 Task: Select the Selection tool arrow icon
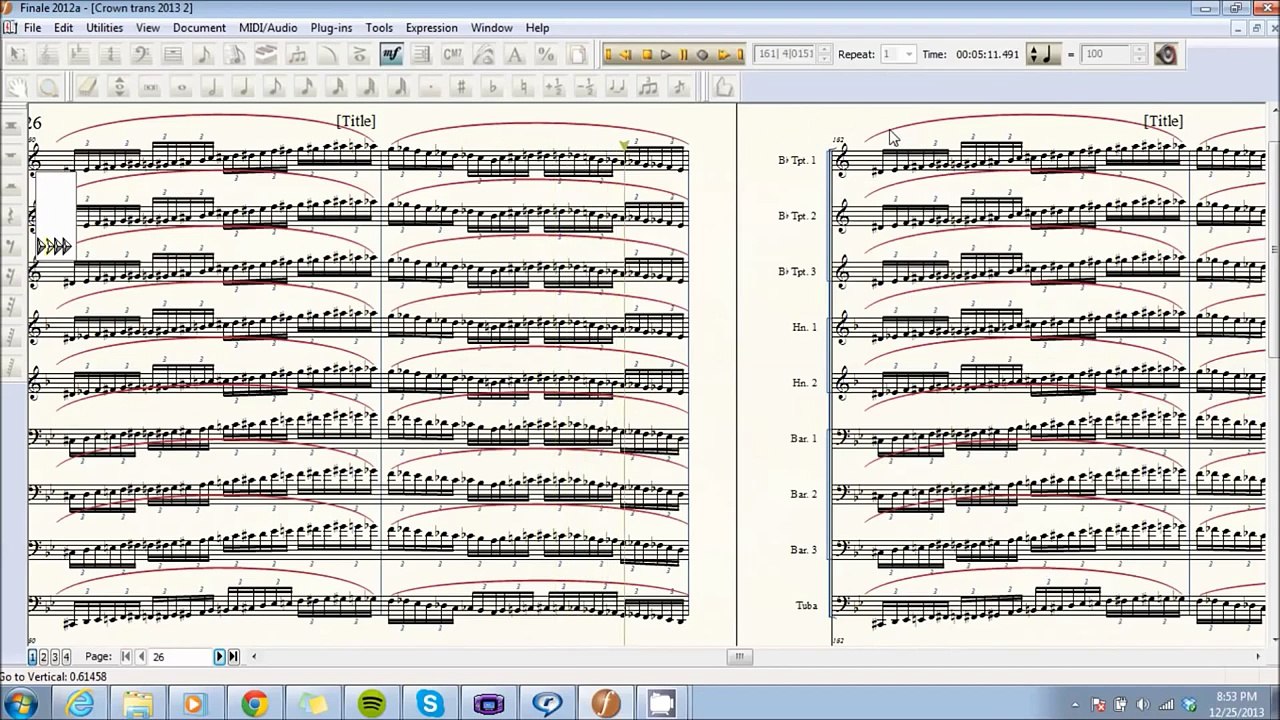[x=18, y=54]
